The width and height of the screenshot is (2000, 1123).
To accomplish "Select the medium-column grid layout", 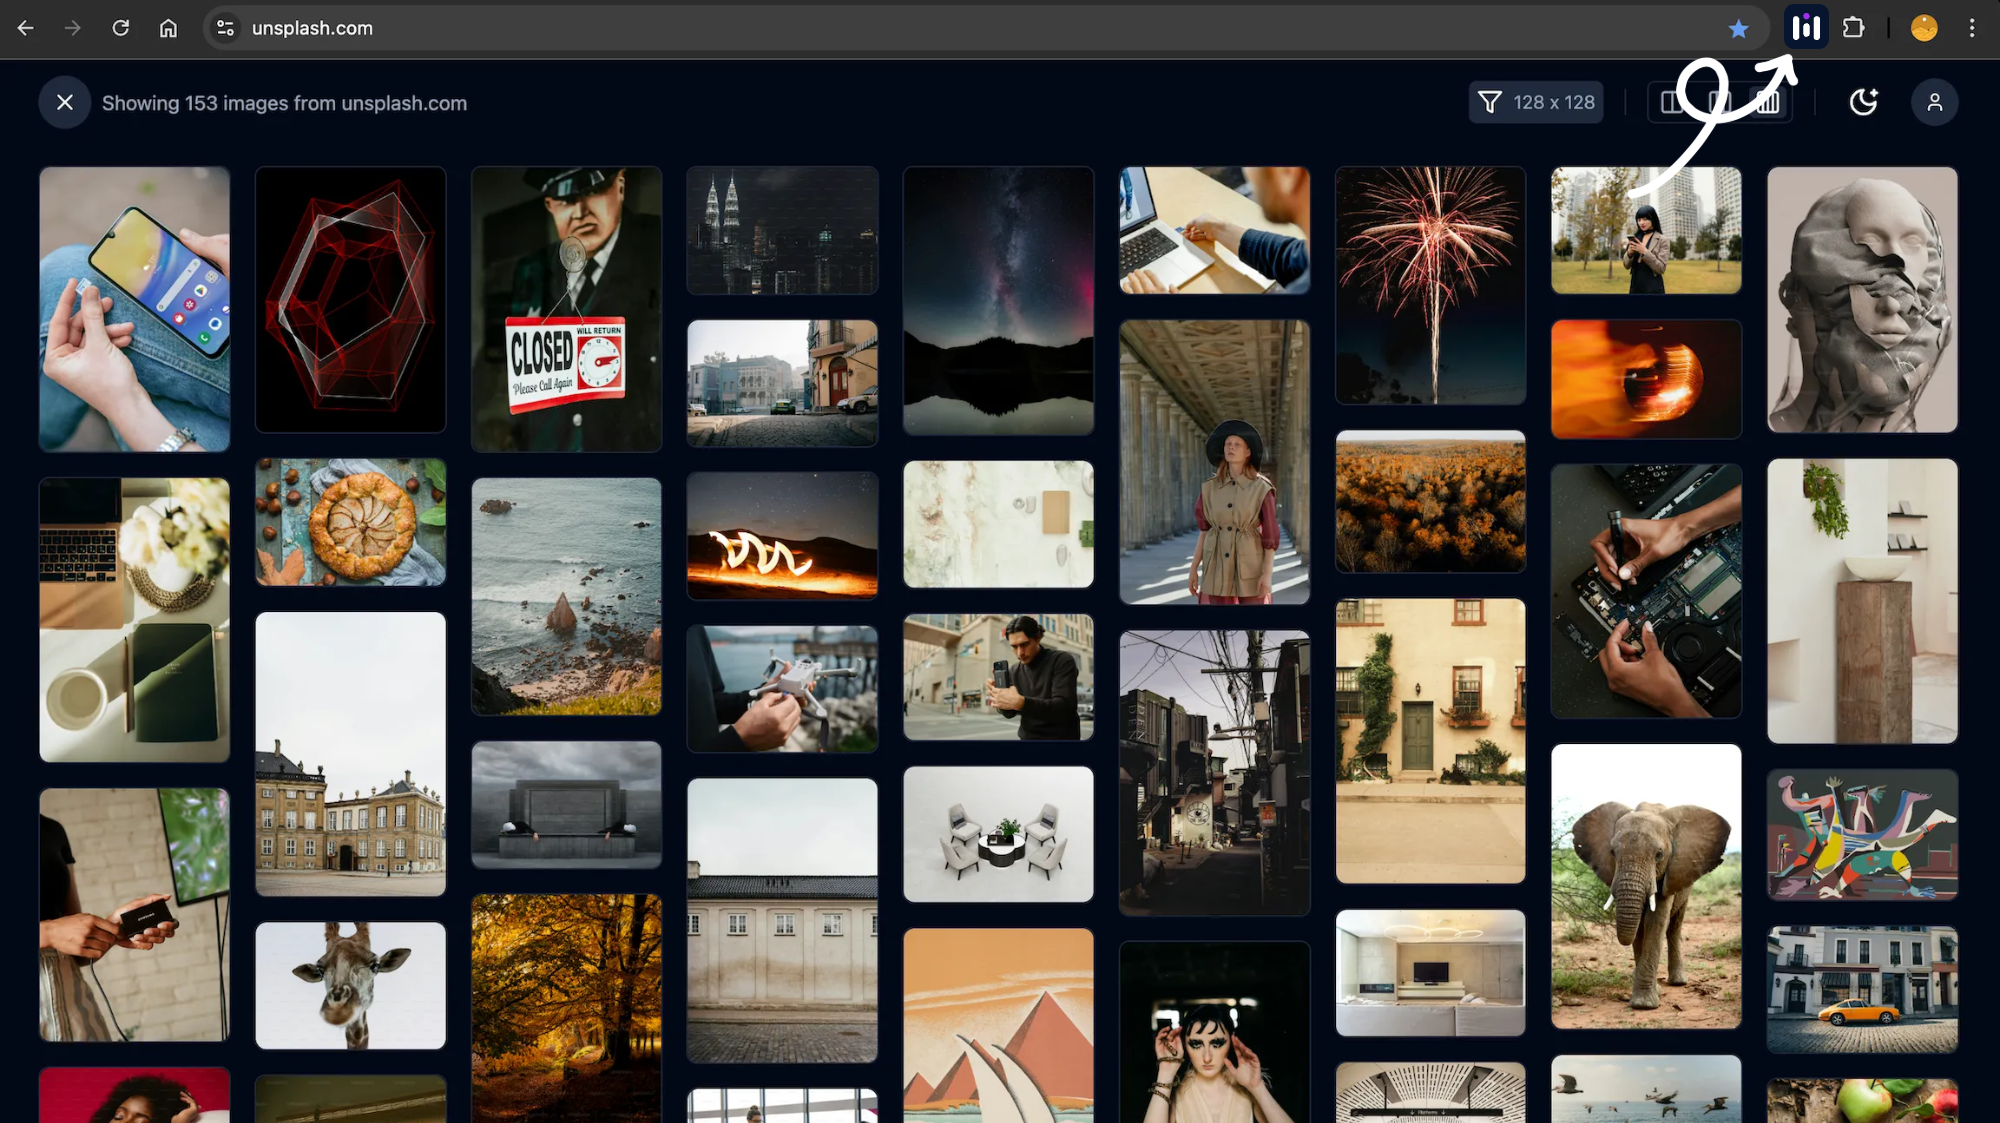I will click(x=1719, y=102).
